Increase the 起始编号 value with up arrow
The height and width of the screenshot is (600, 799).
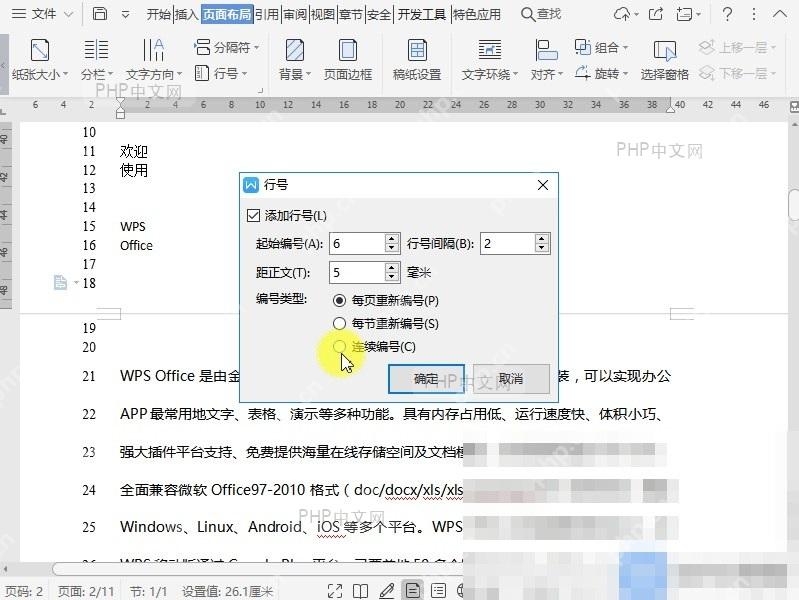coord(391,239)
